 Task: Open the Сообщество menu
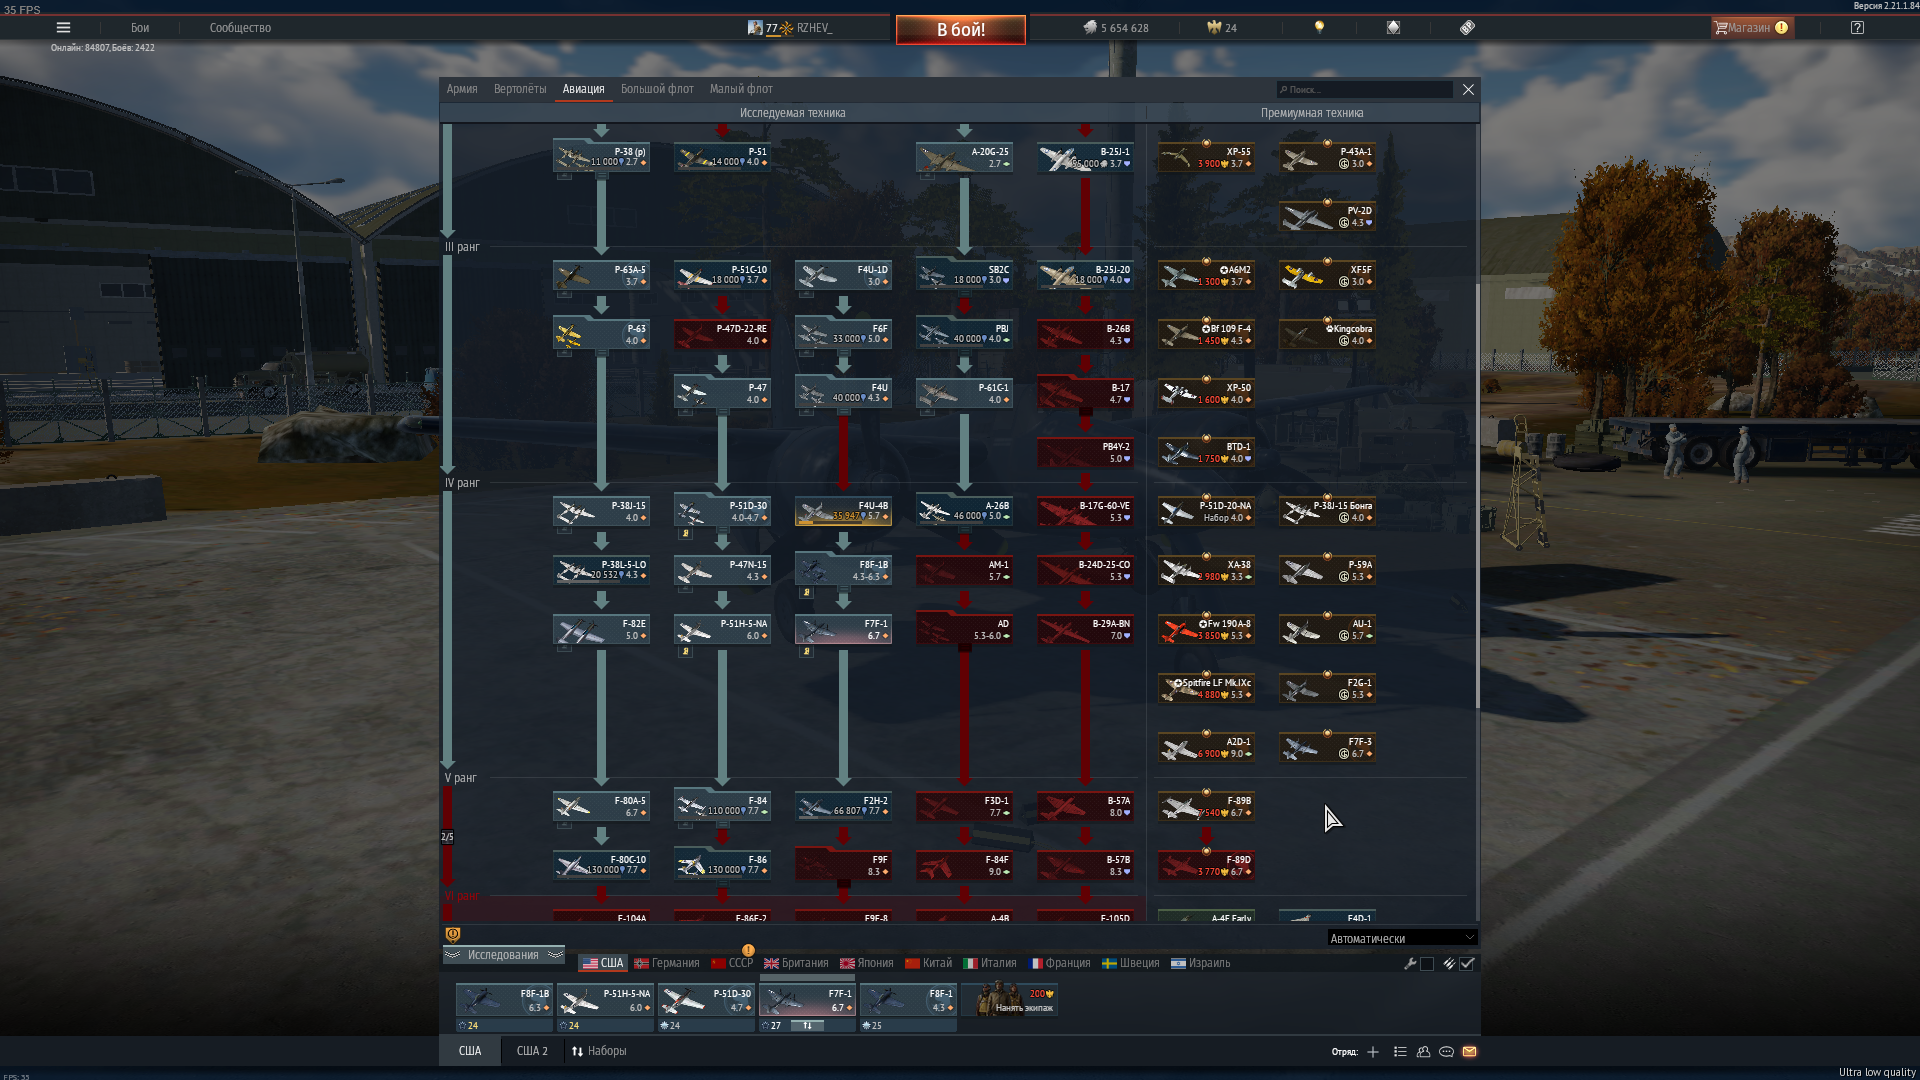click(240, 28)
